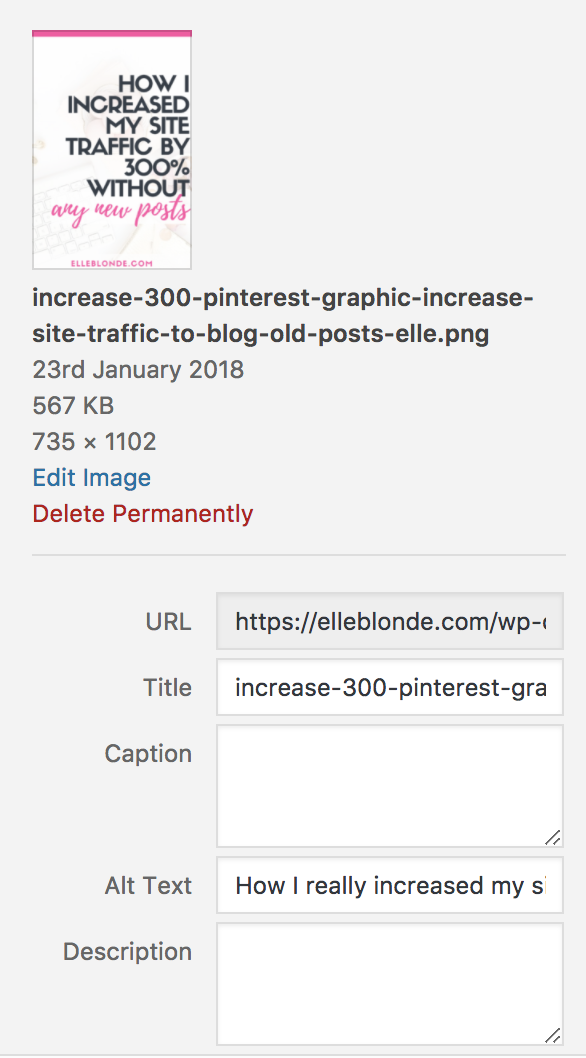This screenshot has height=1058, width=586.
Task: Click the 23rd January 2018 upload date
Action: point(138,370)
